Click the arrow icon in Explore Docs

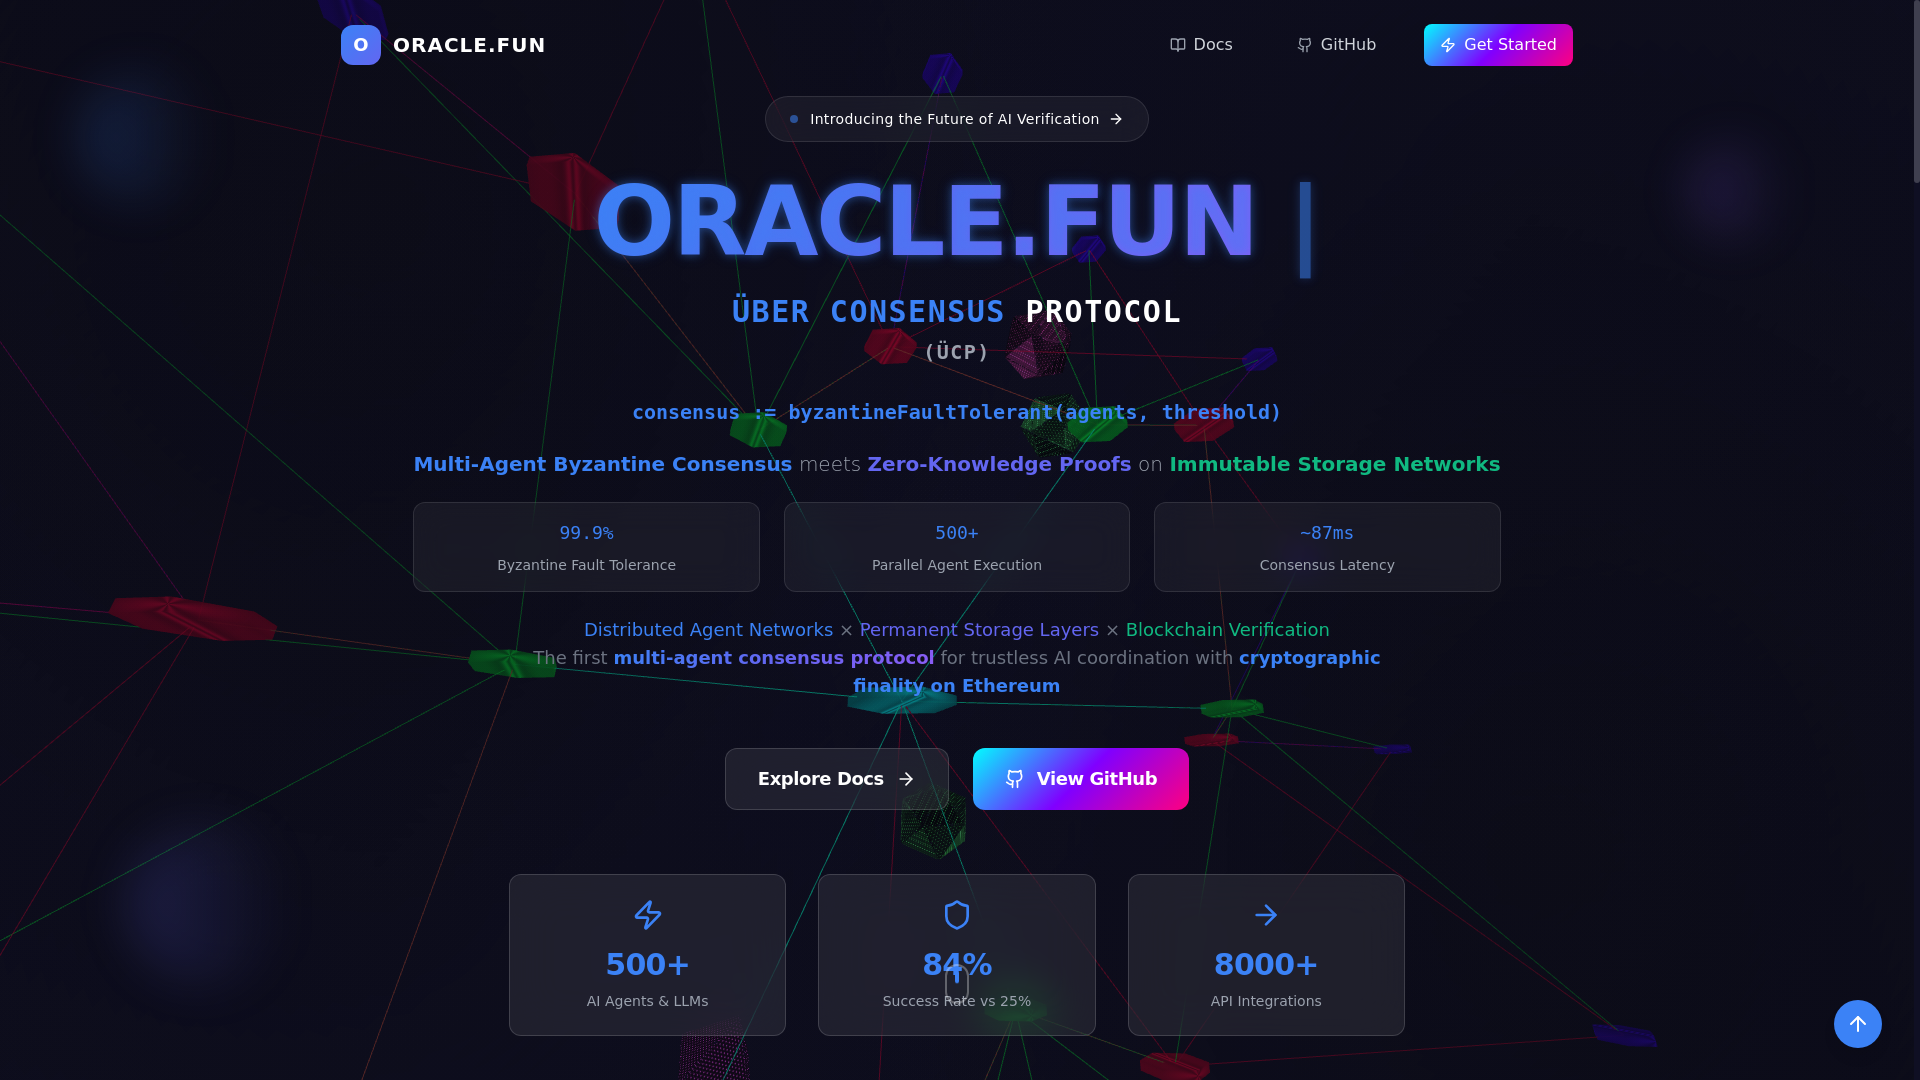tap(906, 779)
